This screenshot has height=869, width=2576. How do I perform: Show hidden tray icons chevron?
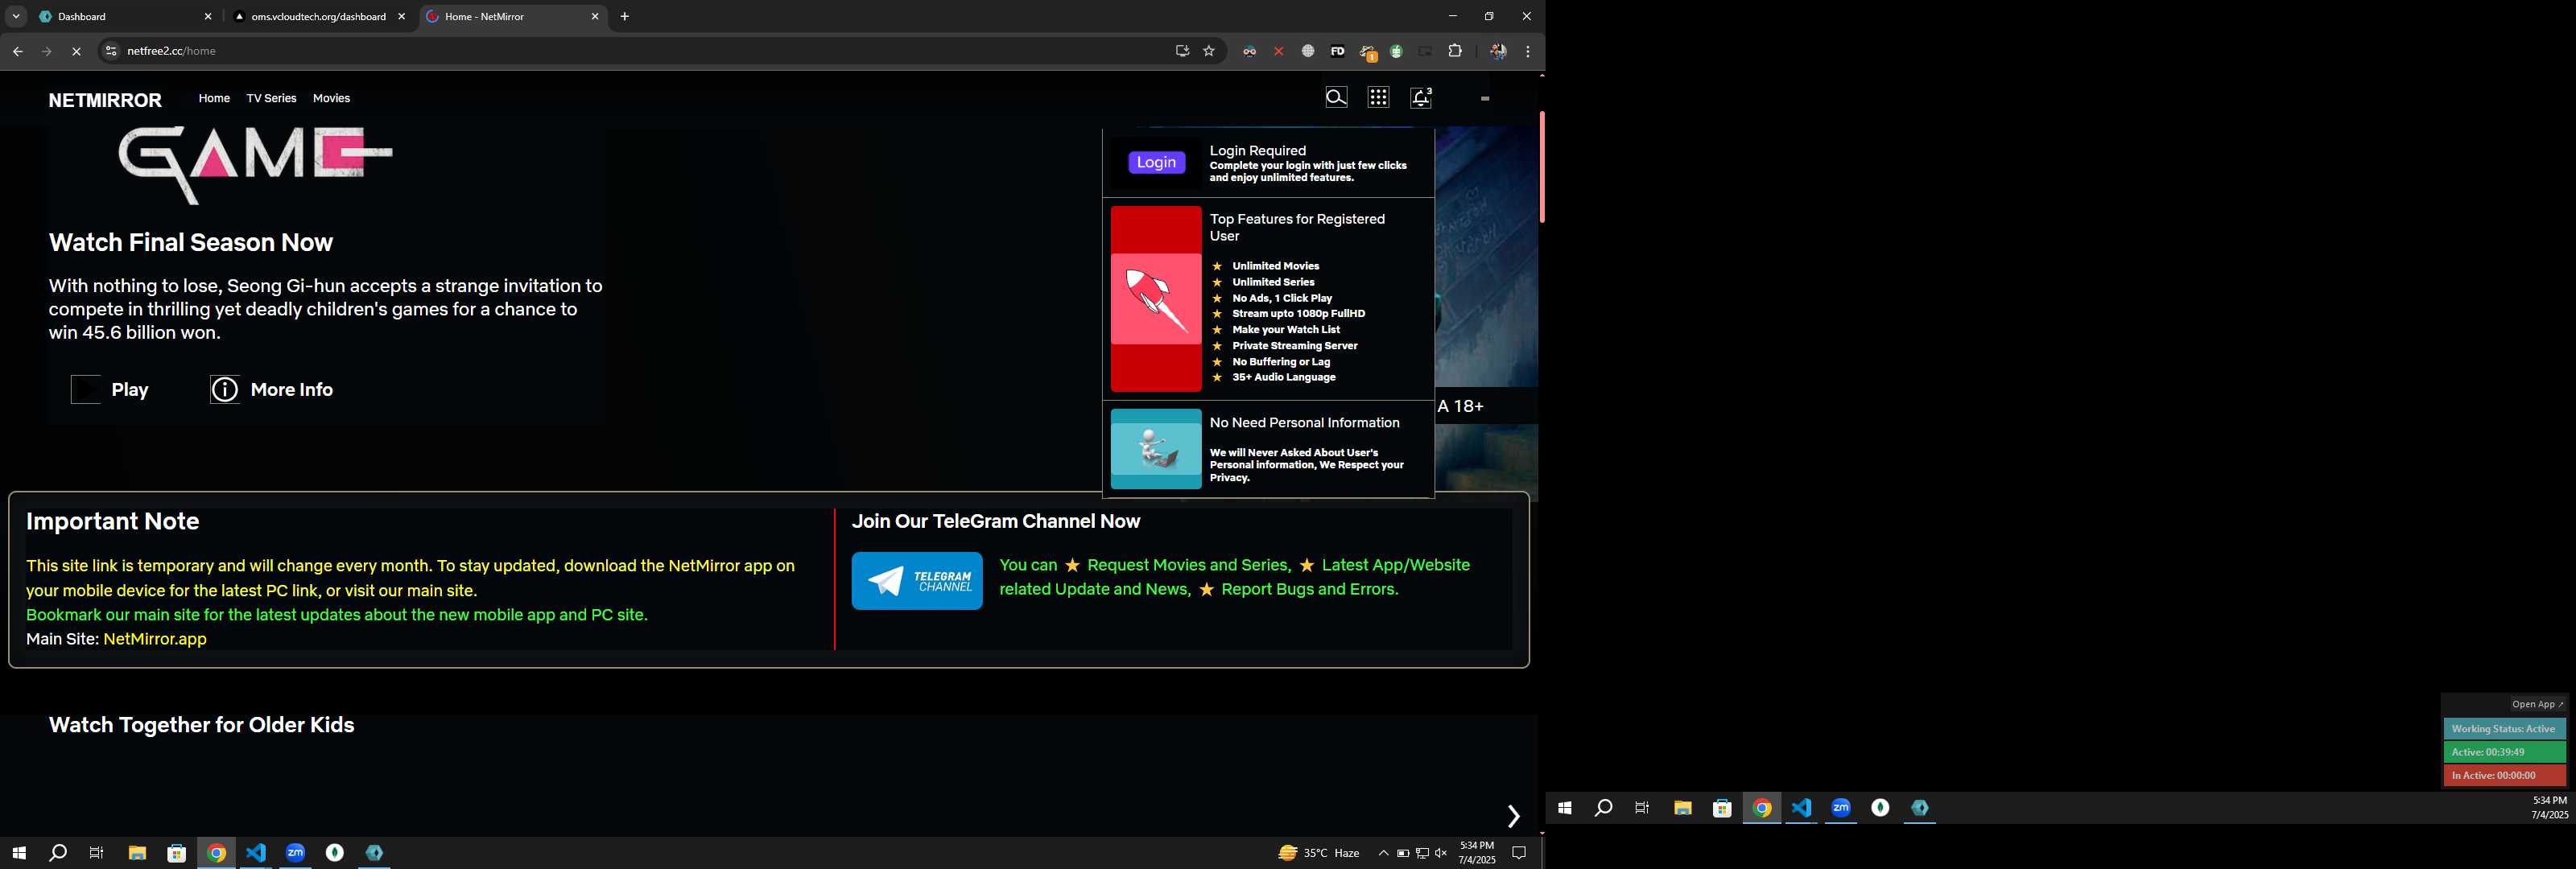tap(1383, 853)
